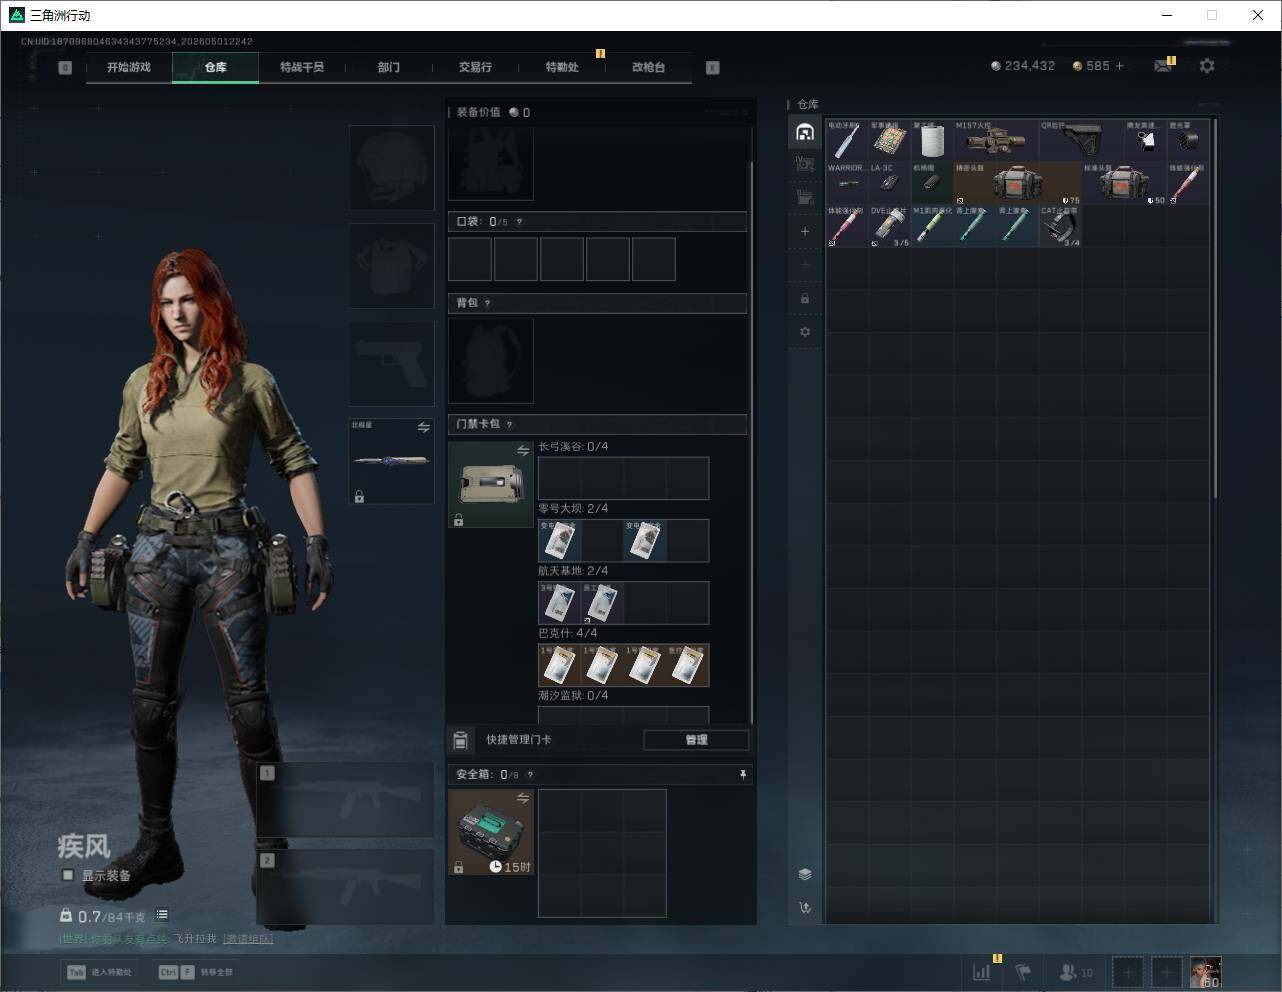
Task: Click the swap arrows on safe box
Action: (523, 798)
